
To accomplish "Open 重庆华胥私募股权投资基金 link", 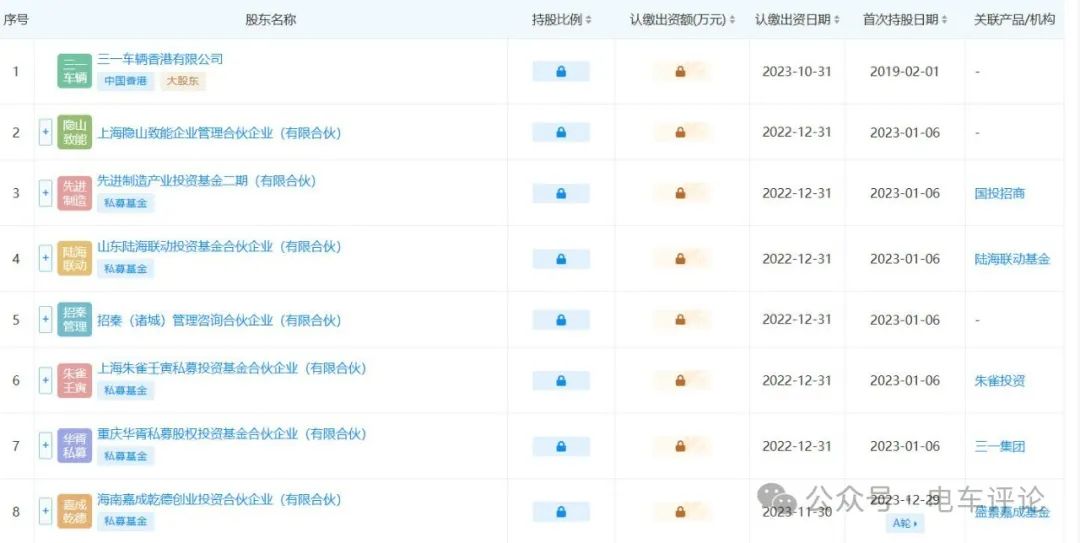I will (x=231, y=434).
